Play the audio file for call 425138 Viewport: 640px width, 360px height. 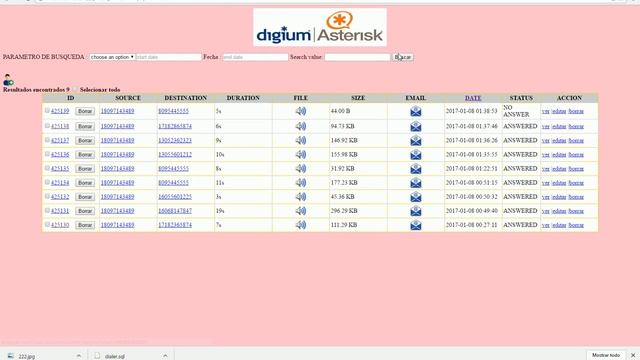301,126
